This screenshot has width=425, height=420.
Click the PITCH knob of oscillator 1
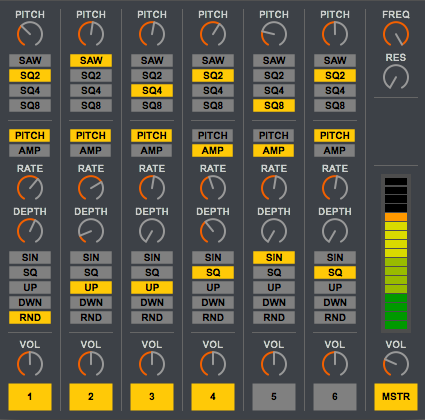tap(30, 34)
